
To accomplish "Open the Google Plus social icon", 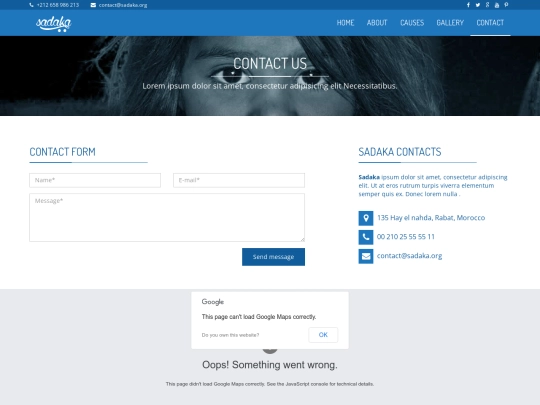I will click(487, 5).
